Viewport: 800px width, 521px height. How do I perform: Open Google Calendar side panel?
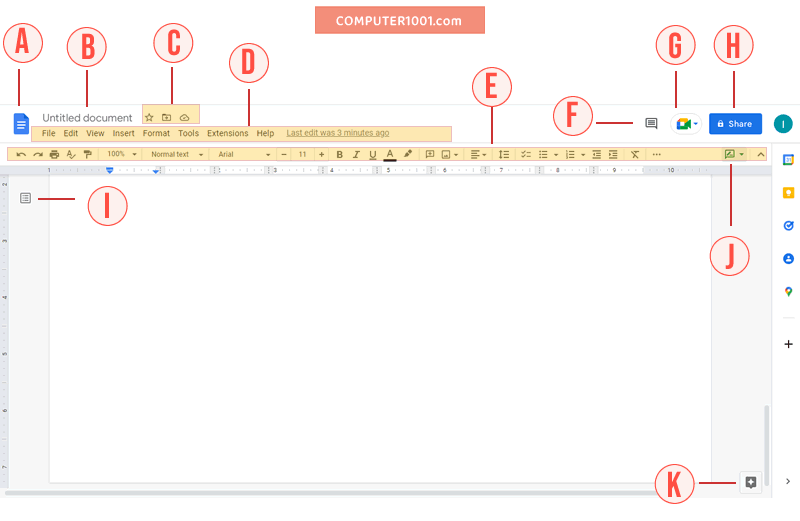click(x=788, y=160)
